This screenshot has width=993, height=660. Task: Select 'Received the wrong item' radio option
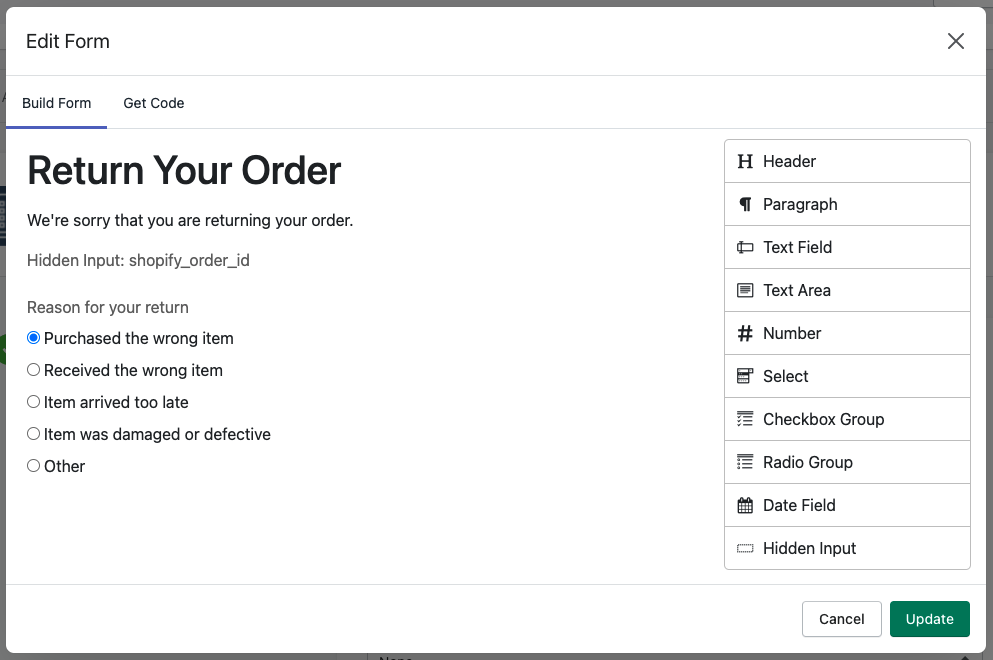34,370
